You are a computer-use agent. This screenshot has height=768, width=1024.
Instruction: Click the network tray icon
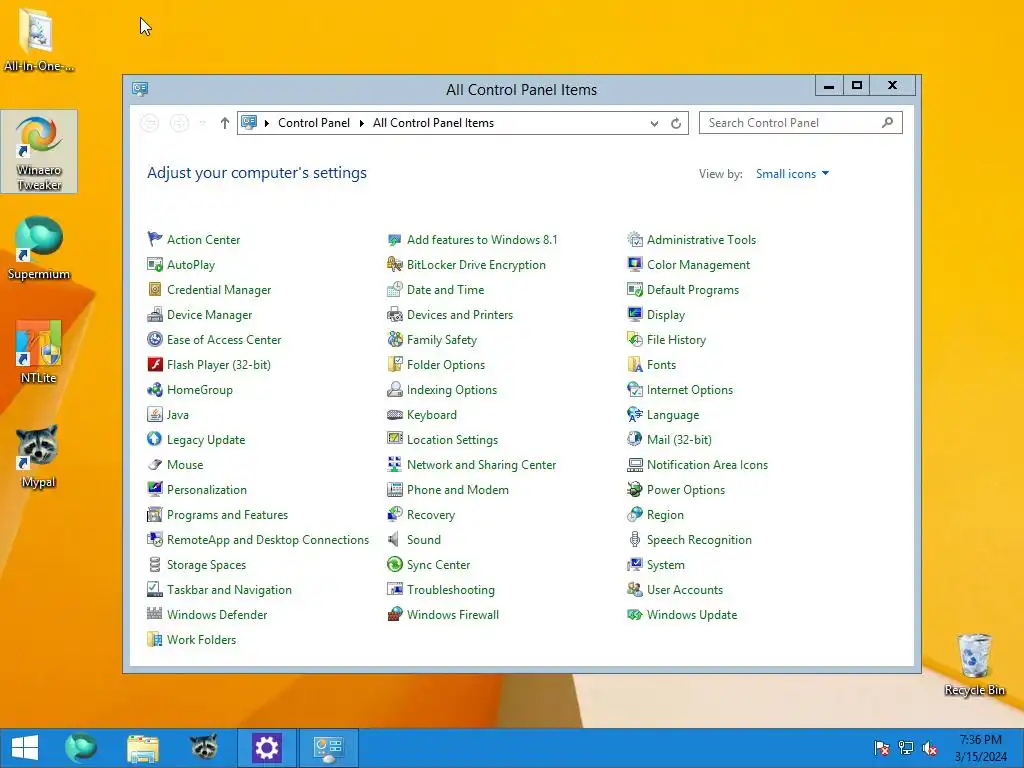906,748
